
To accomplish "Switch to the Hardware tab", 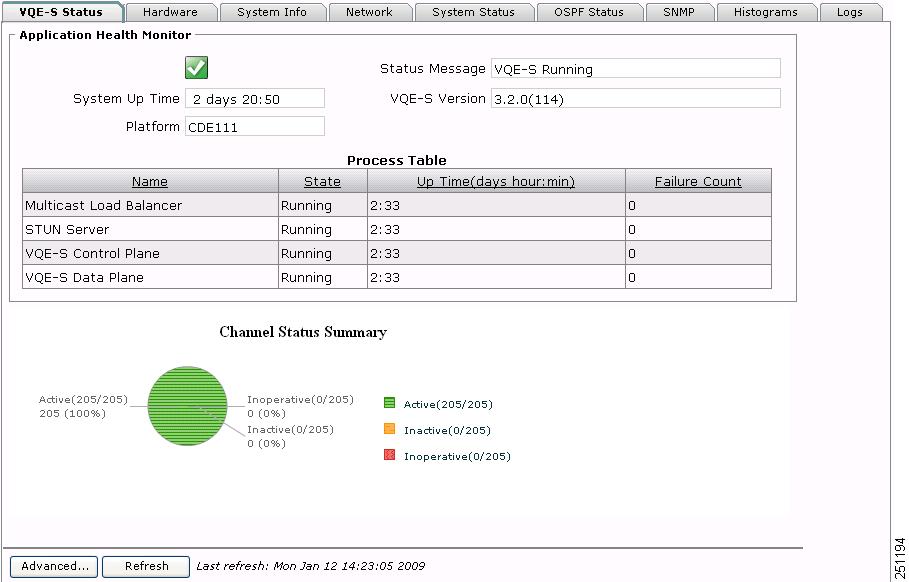I will [x=170, y=12].
